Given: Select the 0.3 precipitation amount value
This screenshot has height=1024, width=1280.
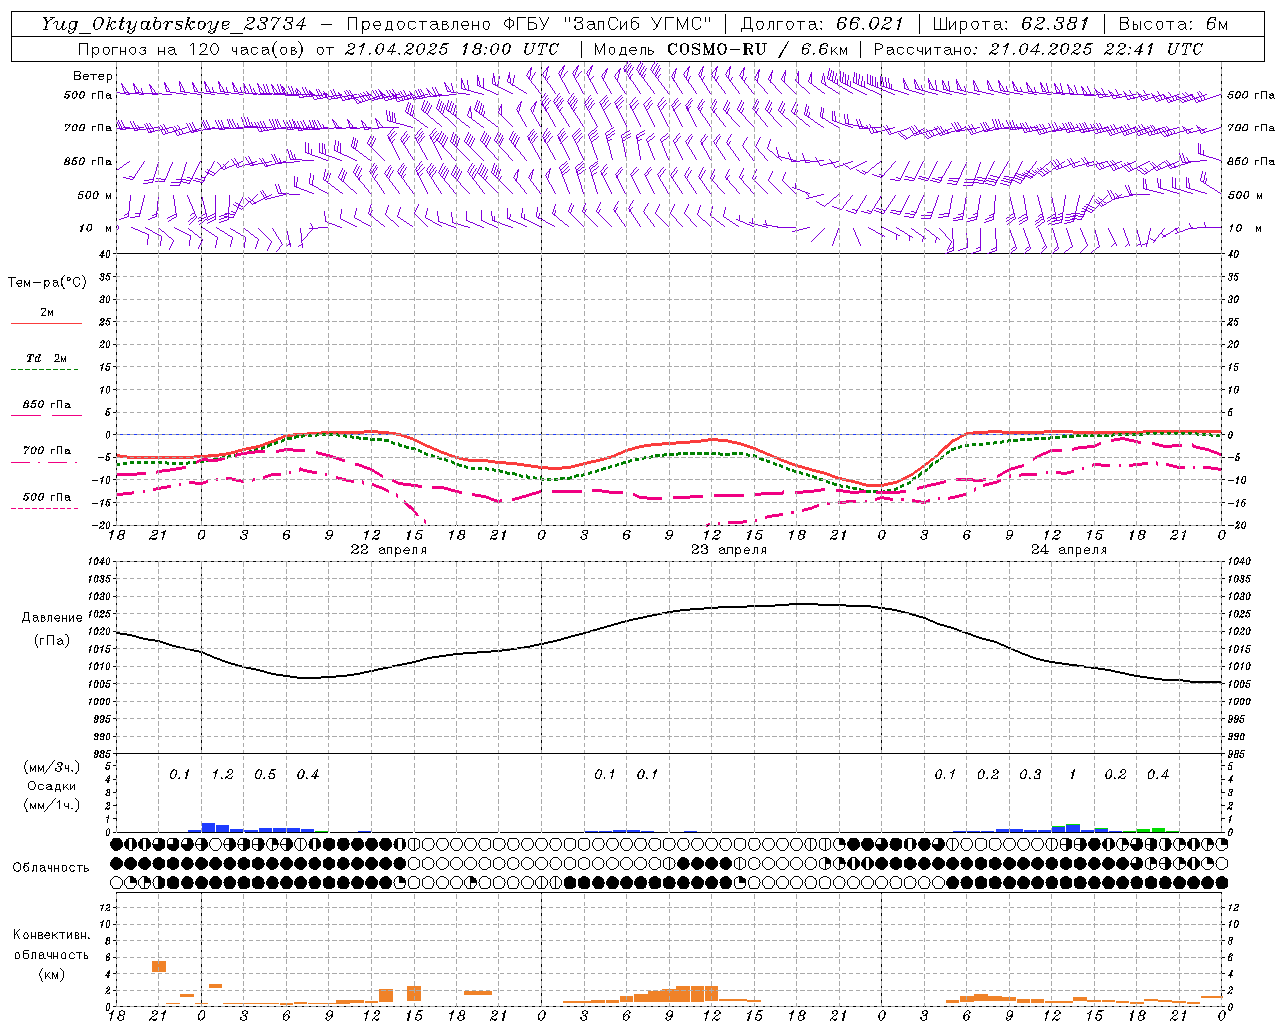Looking at the screenshot, I should 1030,775.
